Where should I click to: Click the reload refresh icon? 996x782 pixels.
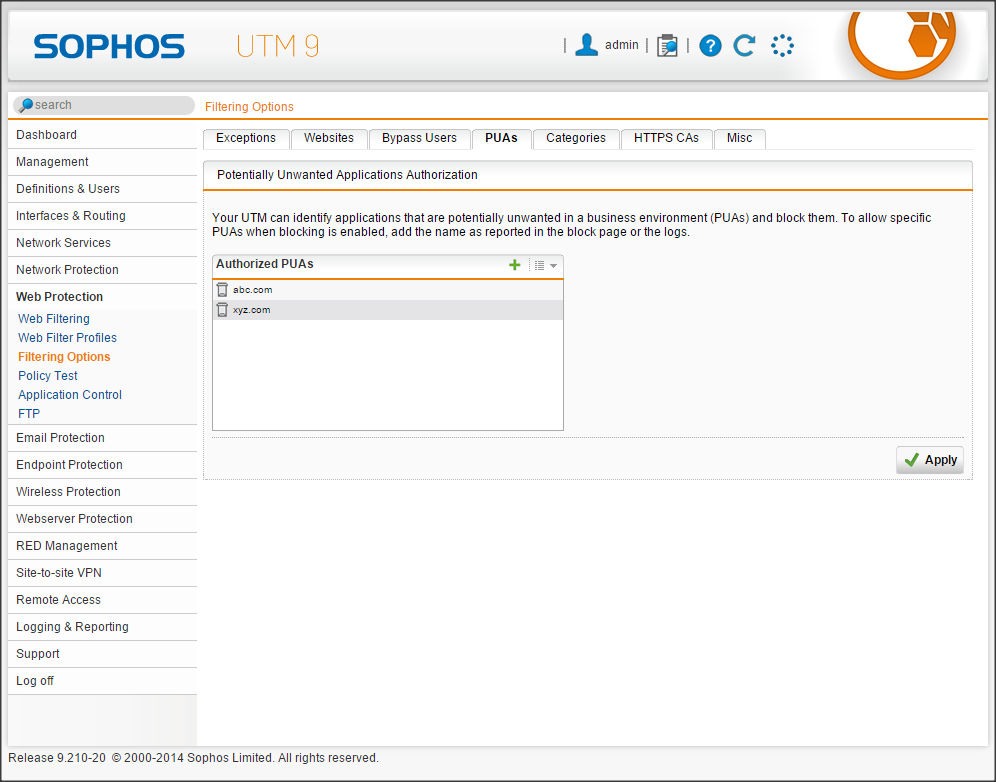click(744, 45)
